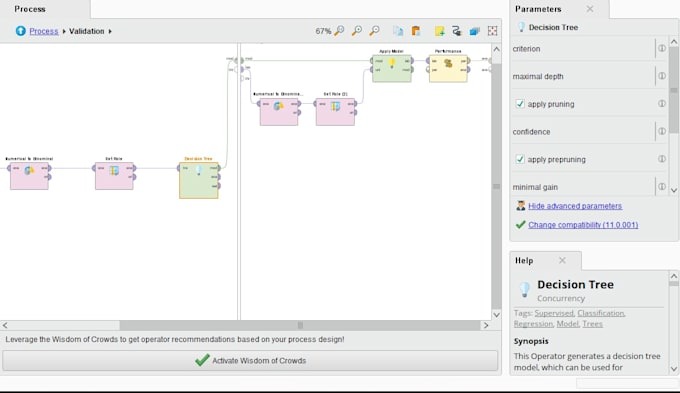Copy the selected operator
680x393 pixels.
pos(398,31)
